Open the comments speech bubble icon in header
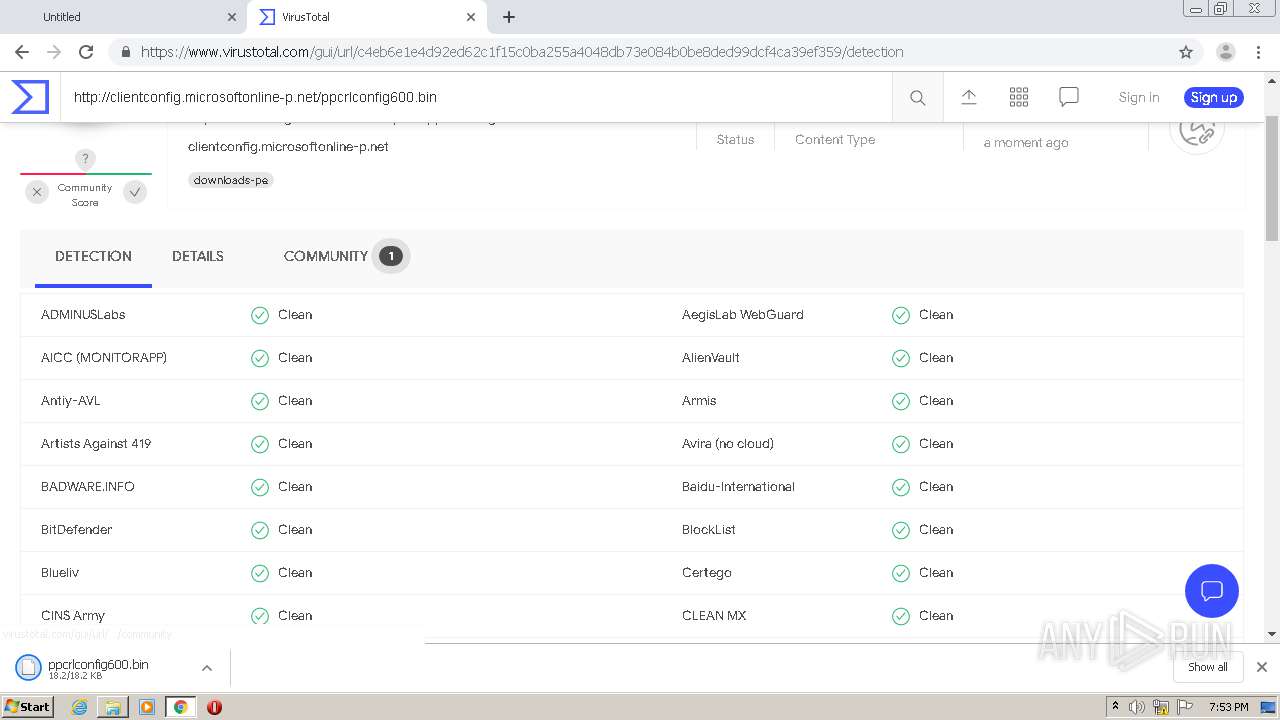Screen dimensions: 1280x720 1069,97
